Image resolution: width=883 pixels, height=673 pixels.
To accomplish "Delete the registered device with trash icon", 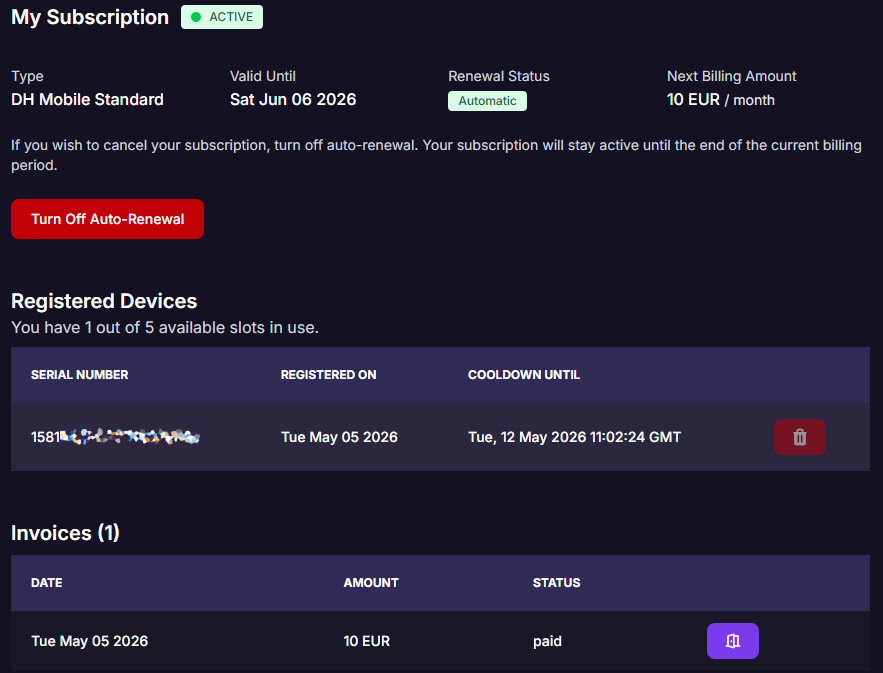I will coord(800,437).
